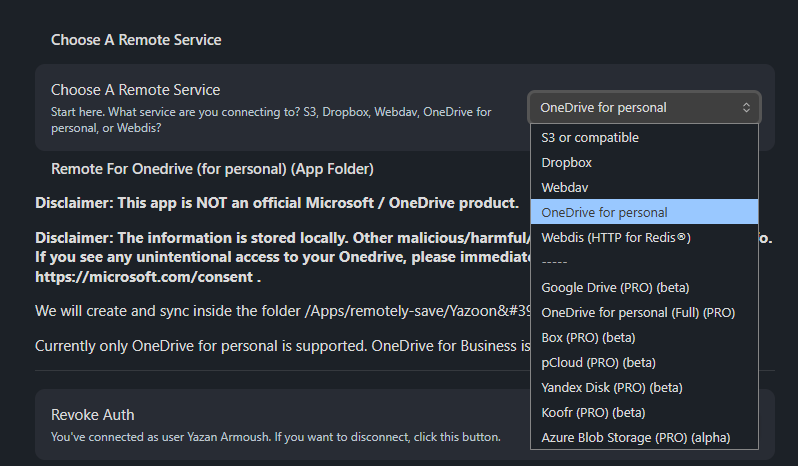Click the NOT an official Microsoft disclaimer
The height and width of the screenshot is (466, 798).
277,203
